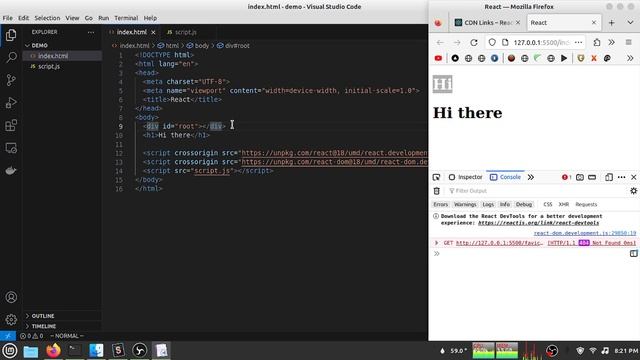Open a new tab in Firefox
The image size is (640, 360).
[x=611, y=23]
